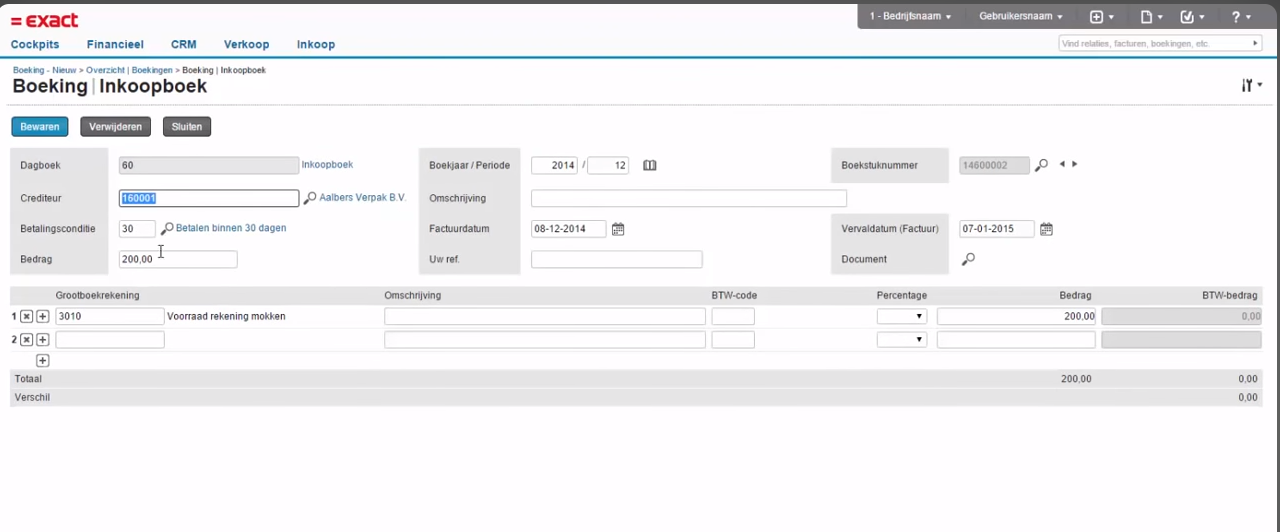Open the Verkoop menu
Screen dimensions: 1280x532
click(246, 45)
